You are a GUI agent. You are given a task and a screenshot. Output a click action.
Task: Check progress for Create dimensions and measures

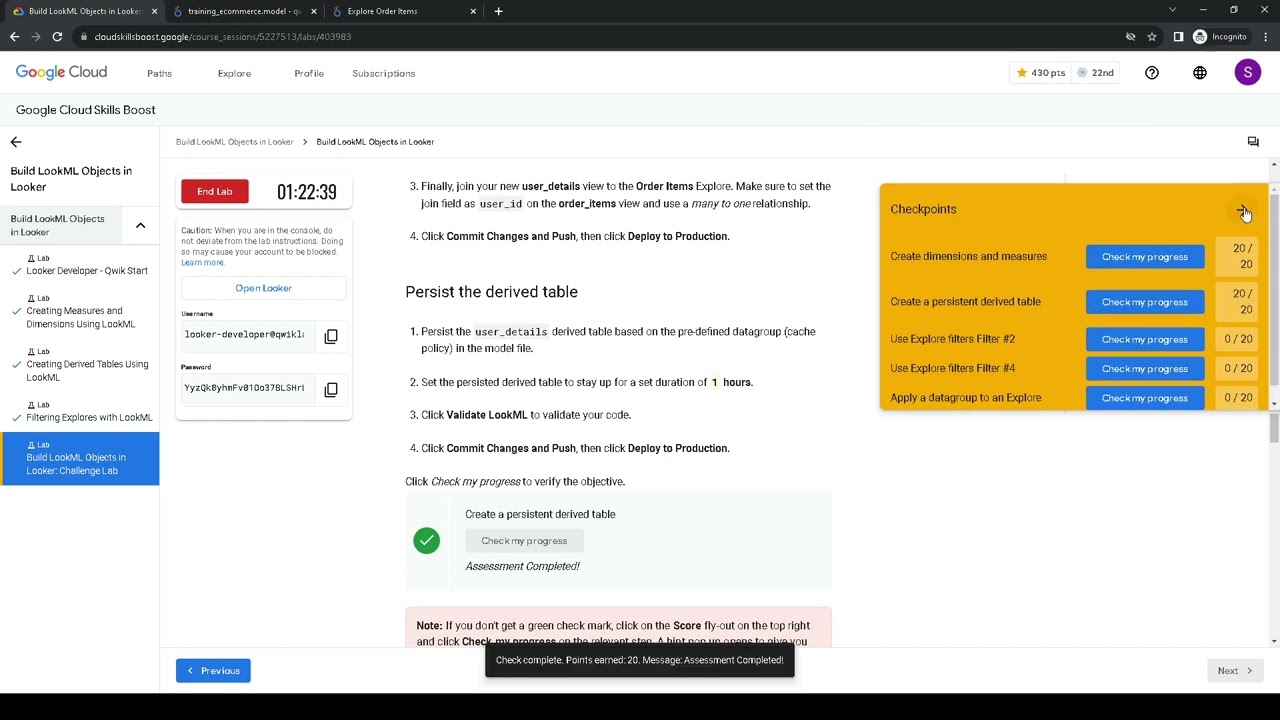coord(1145,257)
